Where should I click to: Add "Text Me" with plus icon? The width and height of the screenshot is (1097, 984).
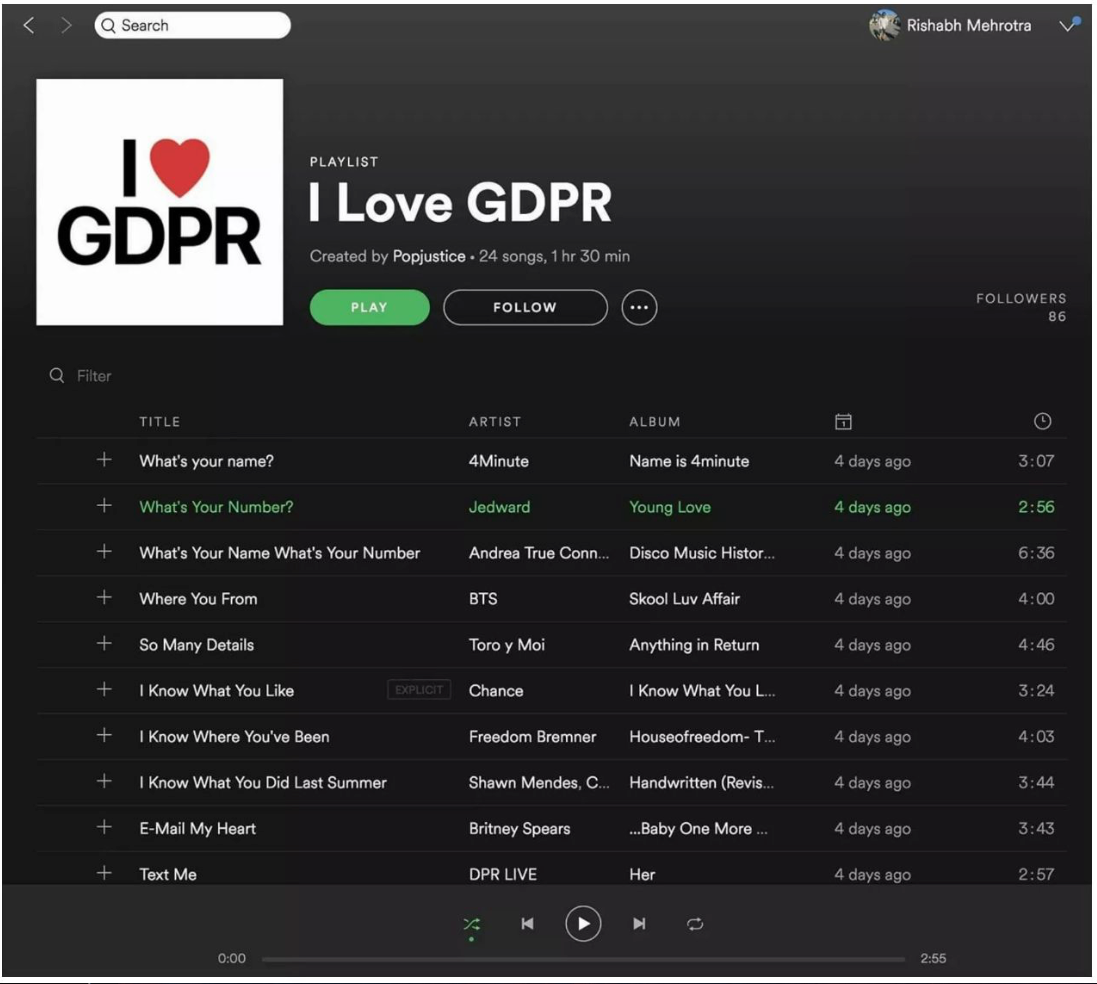pos(104,873)
